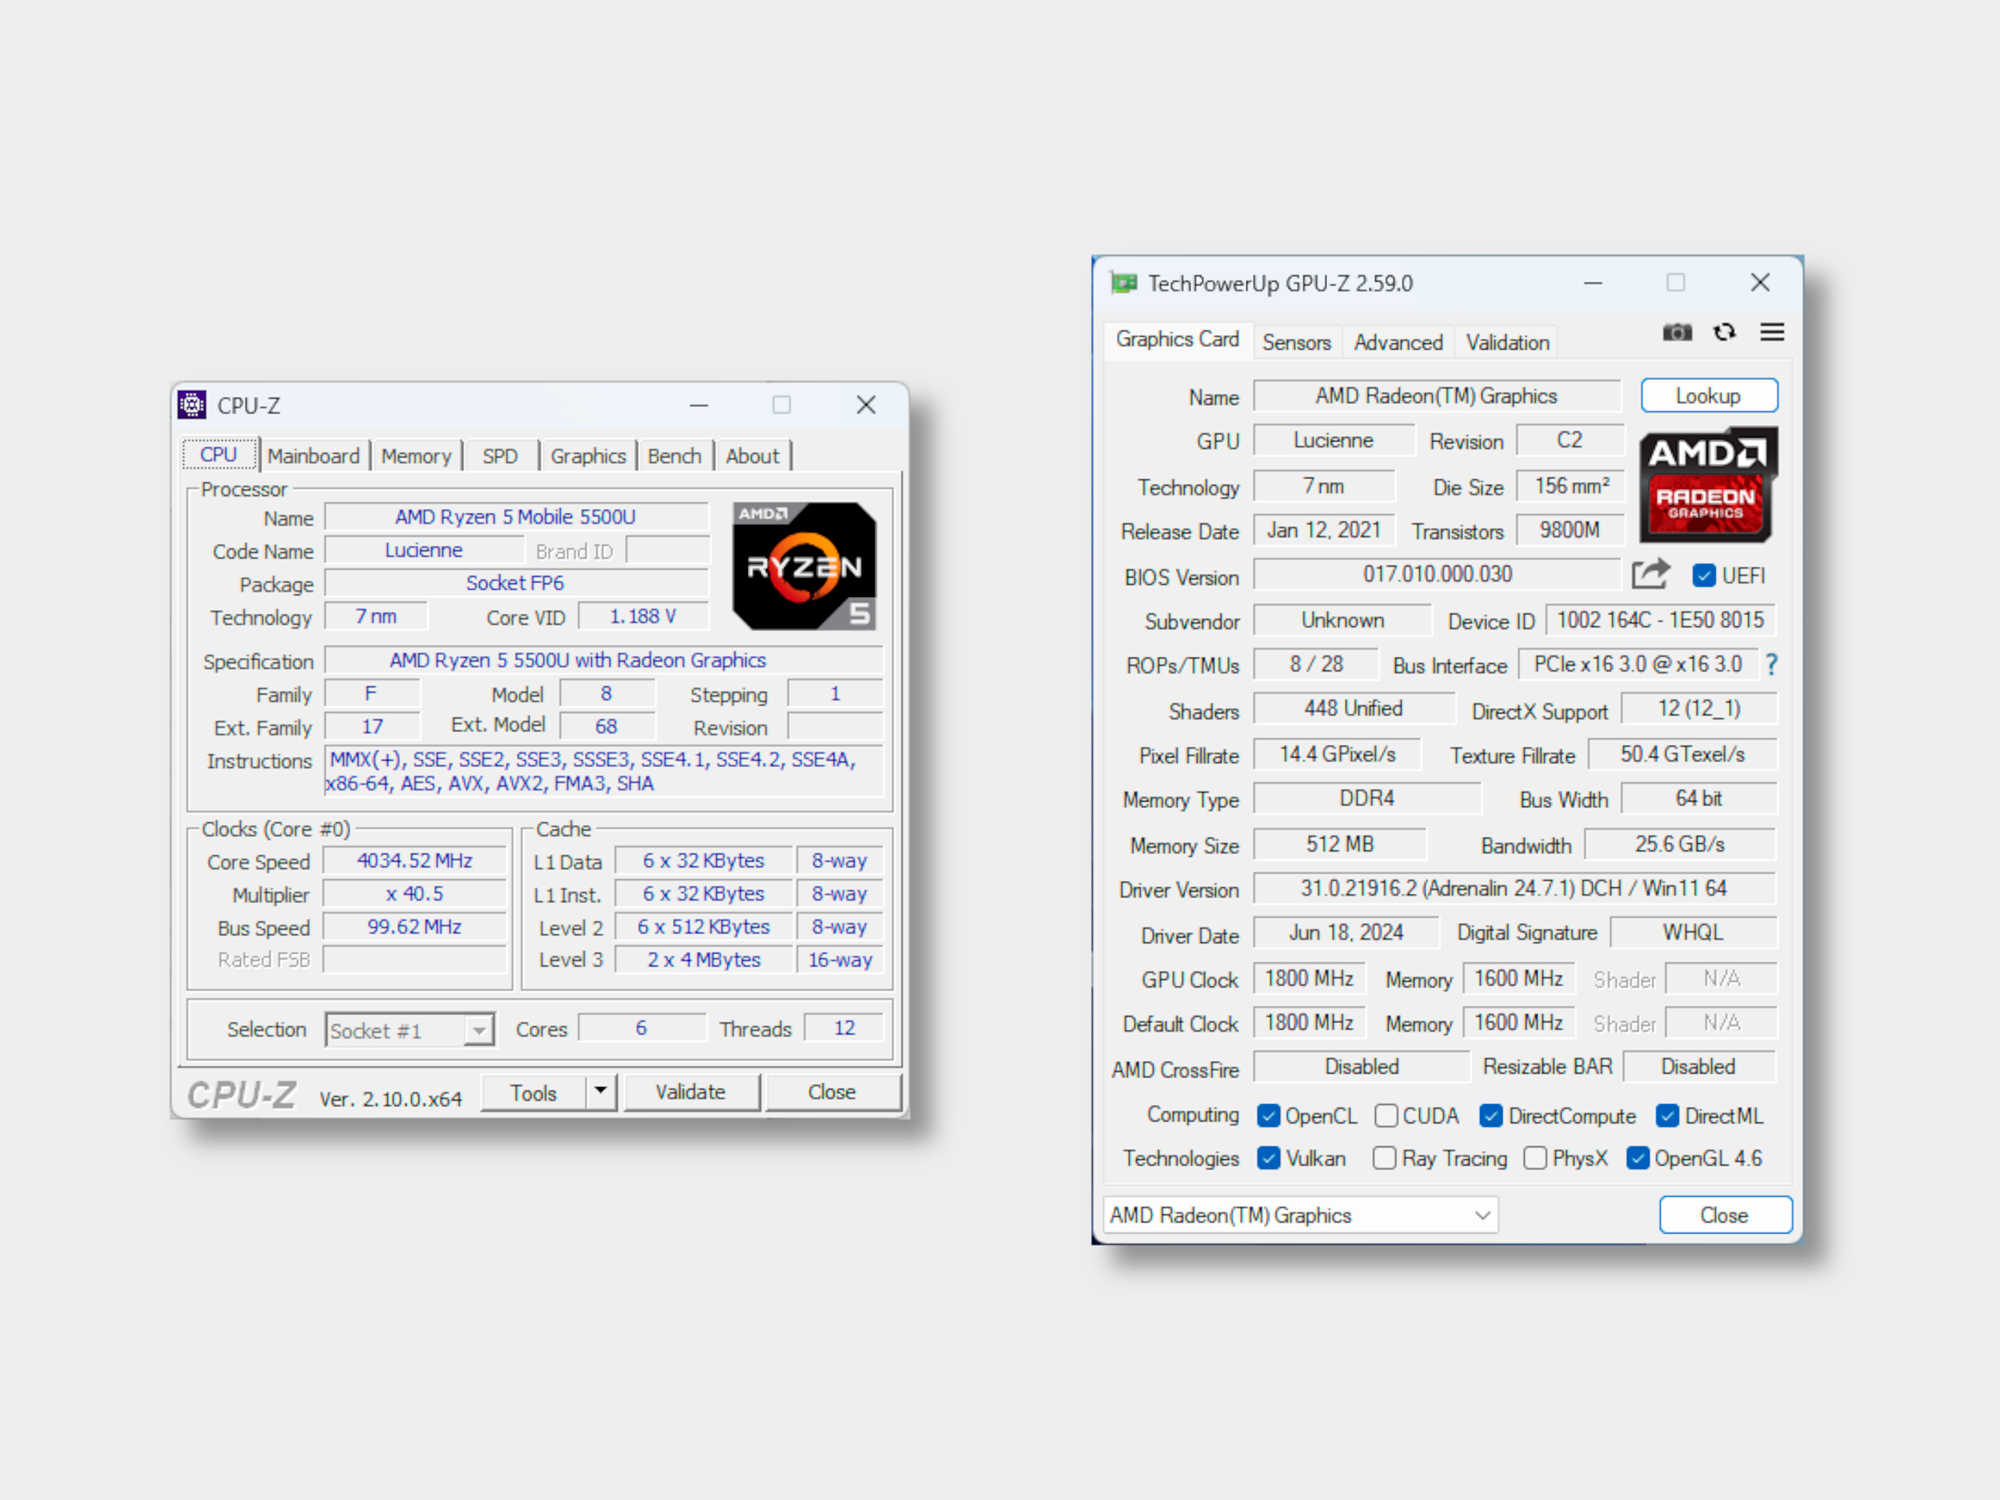This screenshot has height=1500, width=2000.
Task: Open the SPD tab in CPU-Z
Action: point(500,456)
